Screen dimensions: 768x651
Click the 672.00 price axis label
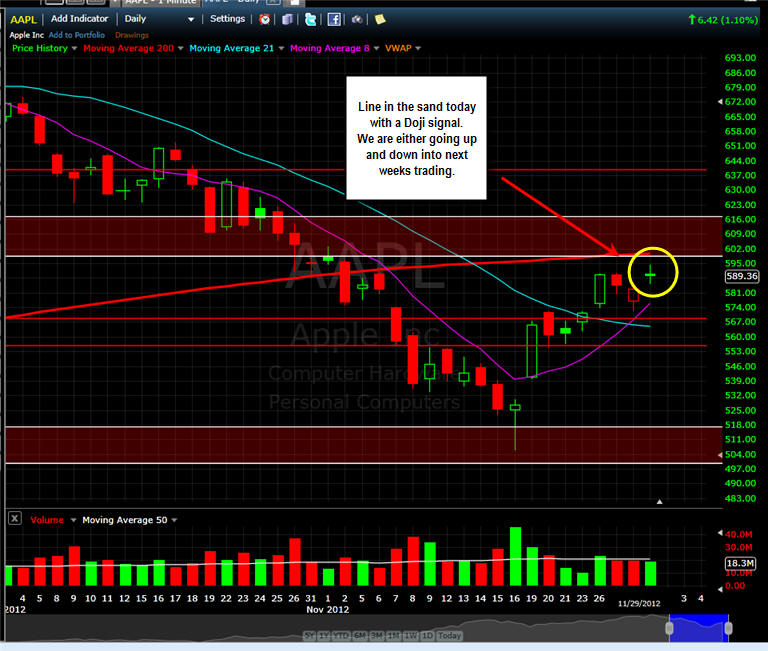click(740, 102)
